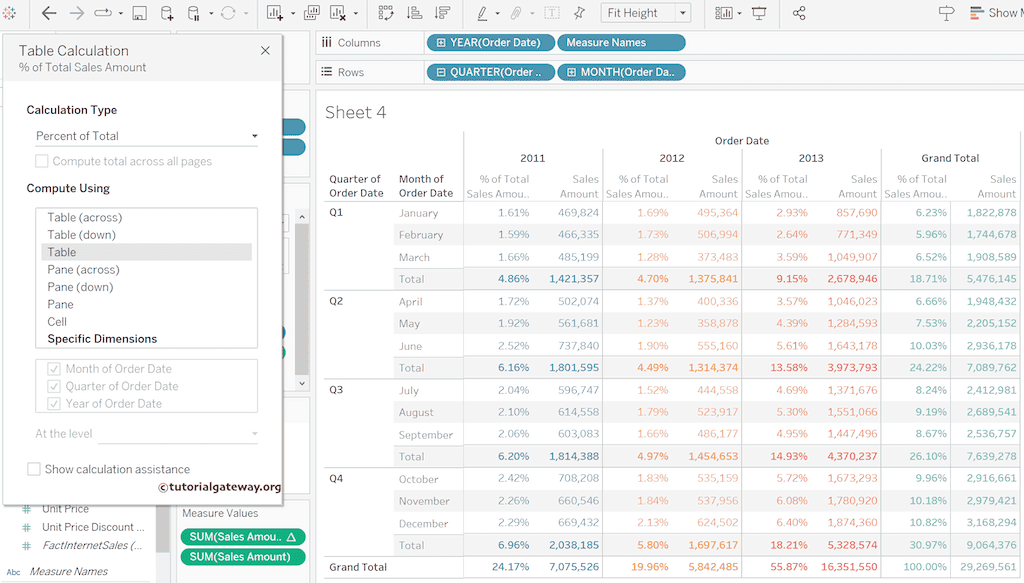Viewport: 1024px width, 583px height.
Task: Toggle Quarter of Order Date checkbox
Action: pyautogui.click(x=54, y=386)
